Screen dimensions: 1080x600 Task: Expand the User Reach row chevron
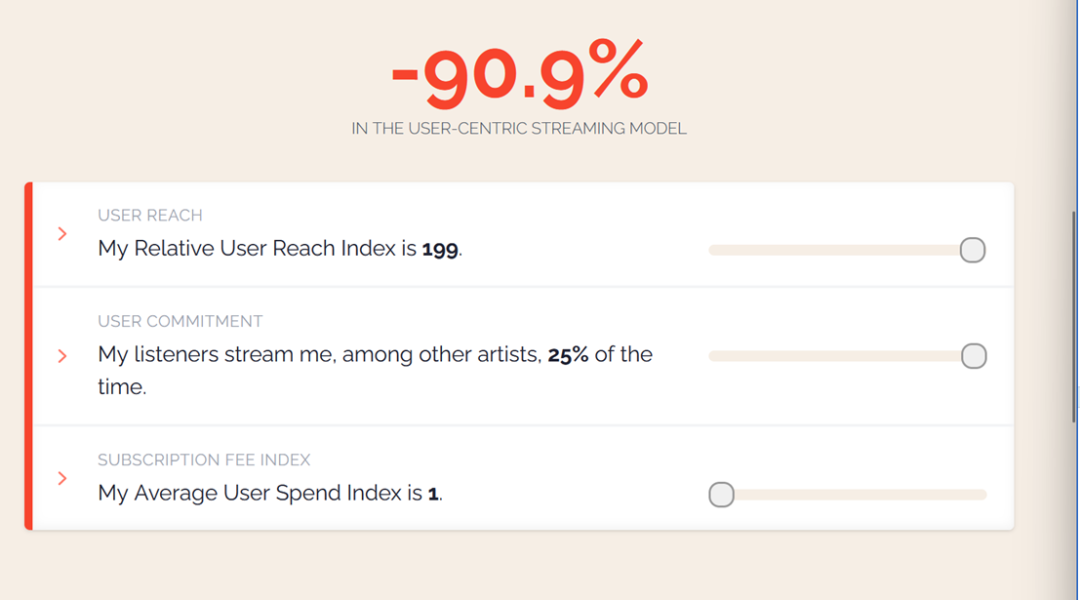click(x=62, y=234)
